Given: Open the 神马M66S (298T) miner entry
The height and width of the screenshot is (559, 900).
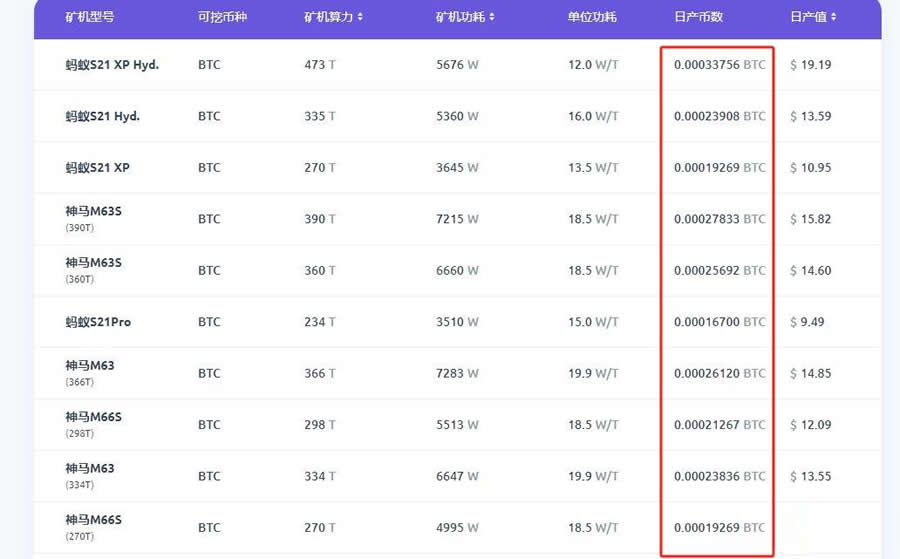Looking at the screenshot, I should click(x=94, y=425).
